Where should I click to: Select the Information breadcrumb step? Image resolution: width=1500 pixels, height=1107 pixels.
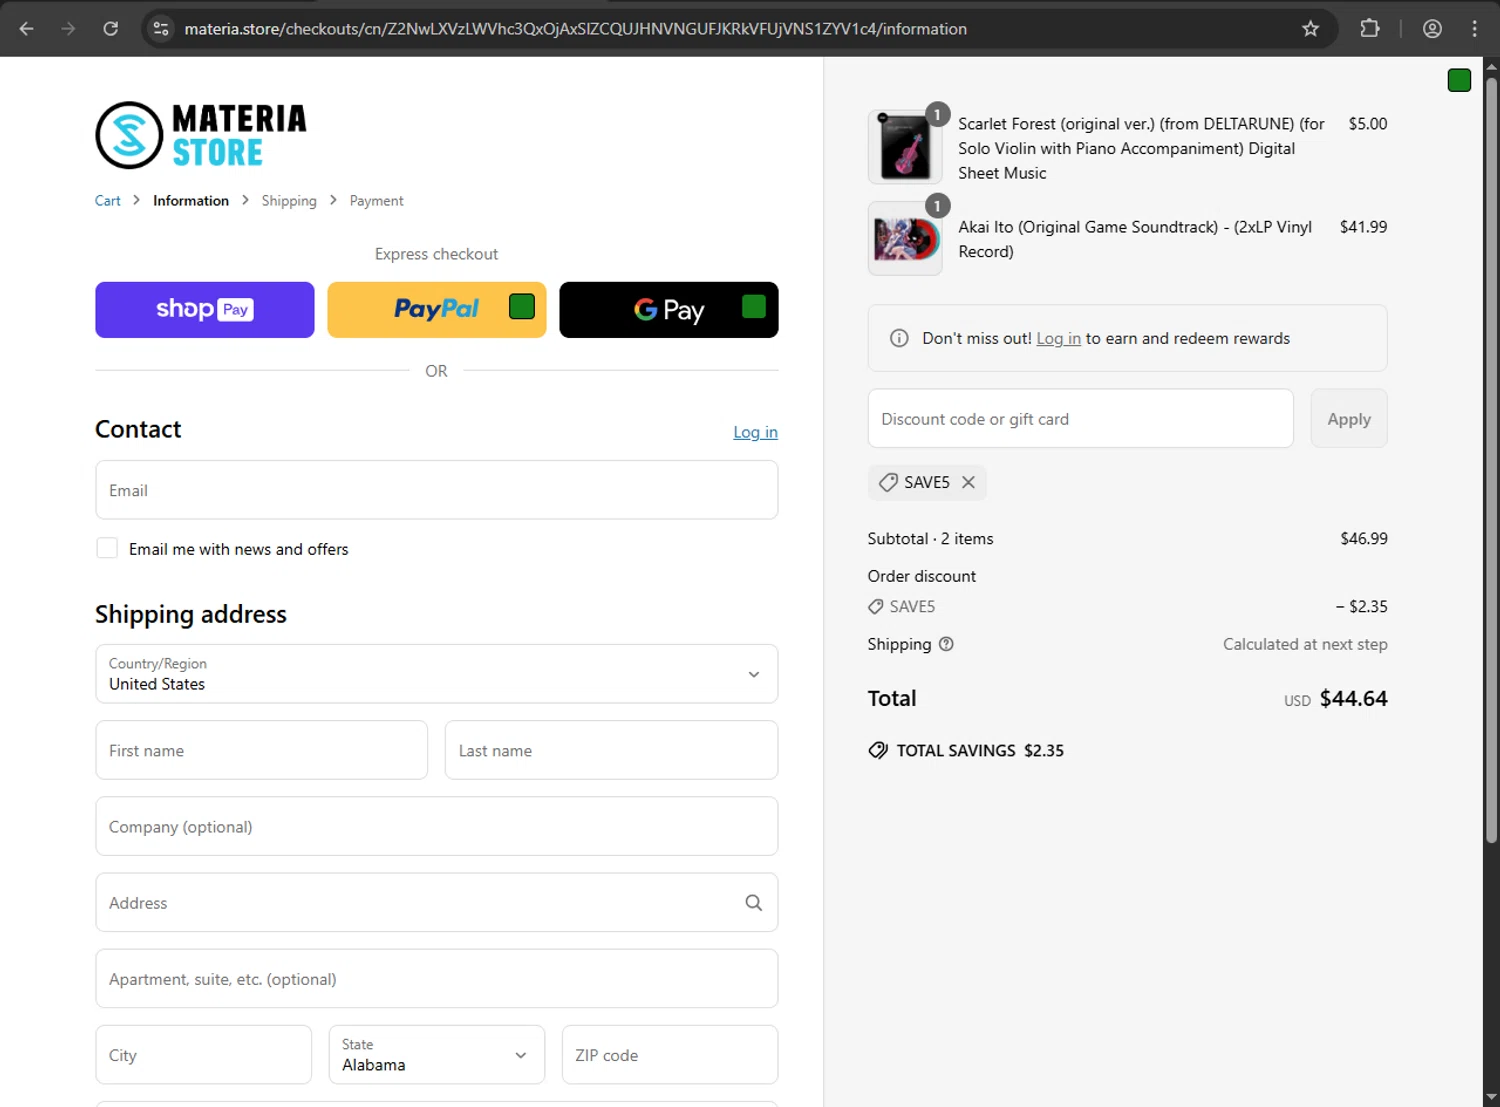coord(191,201)
